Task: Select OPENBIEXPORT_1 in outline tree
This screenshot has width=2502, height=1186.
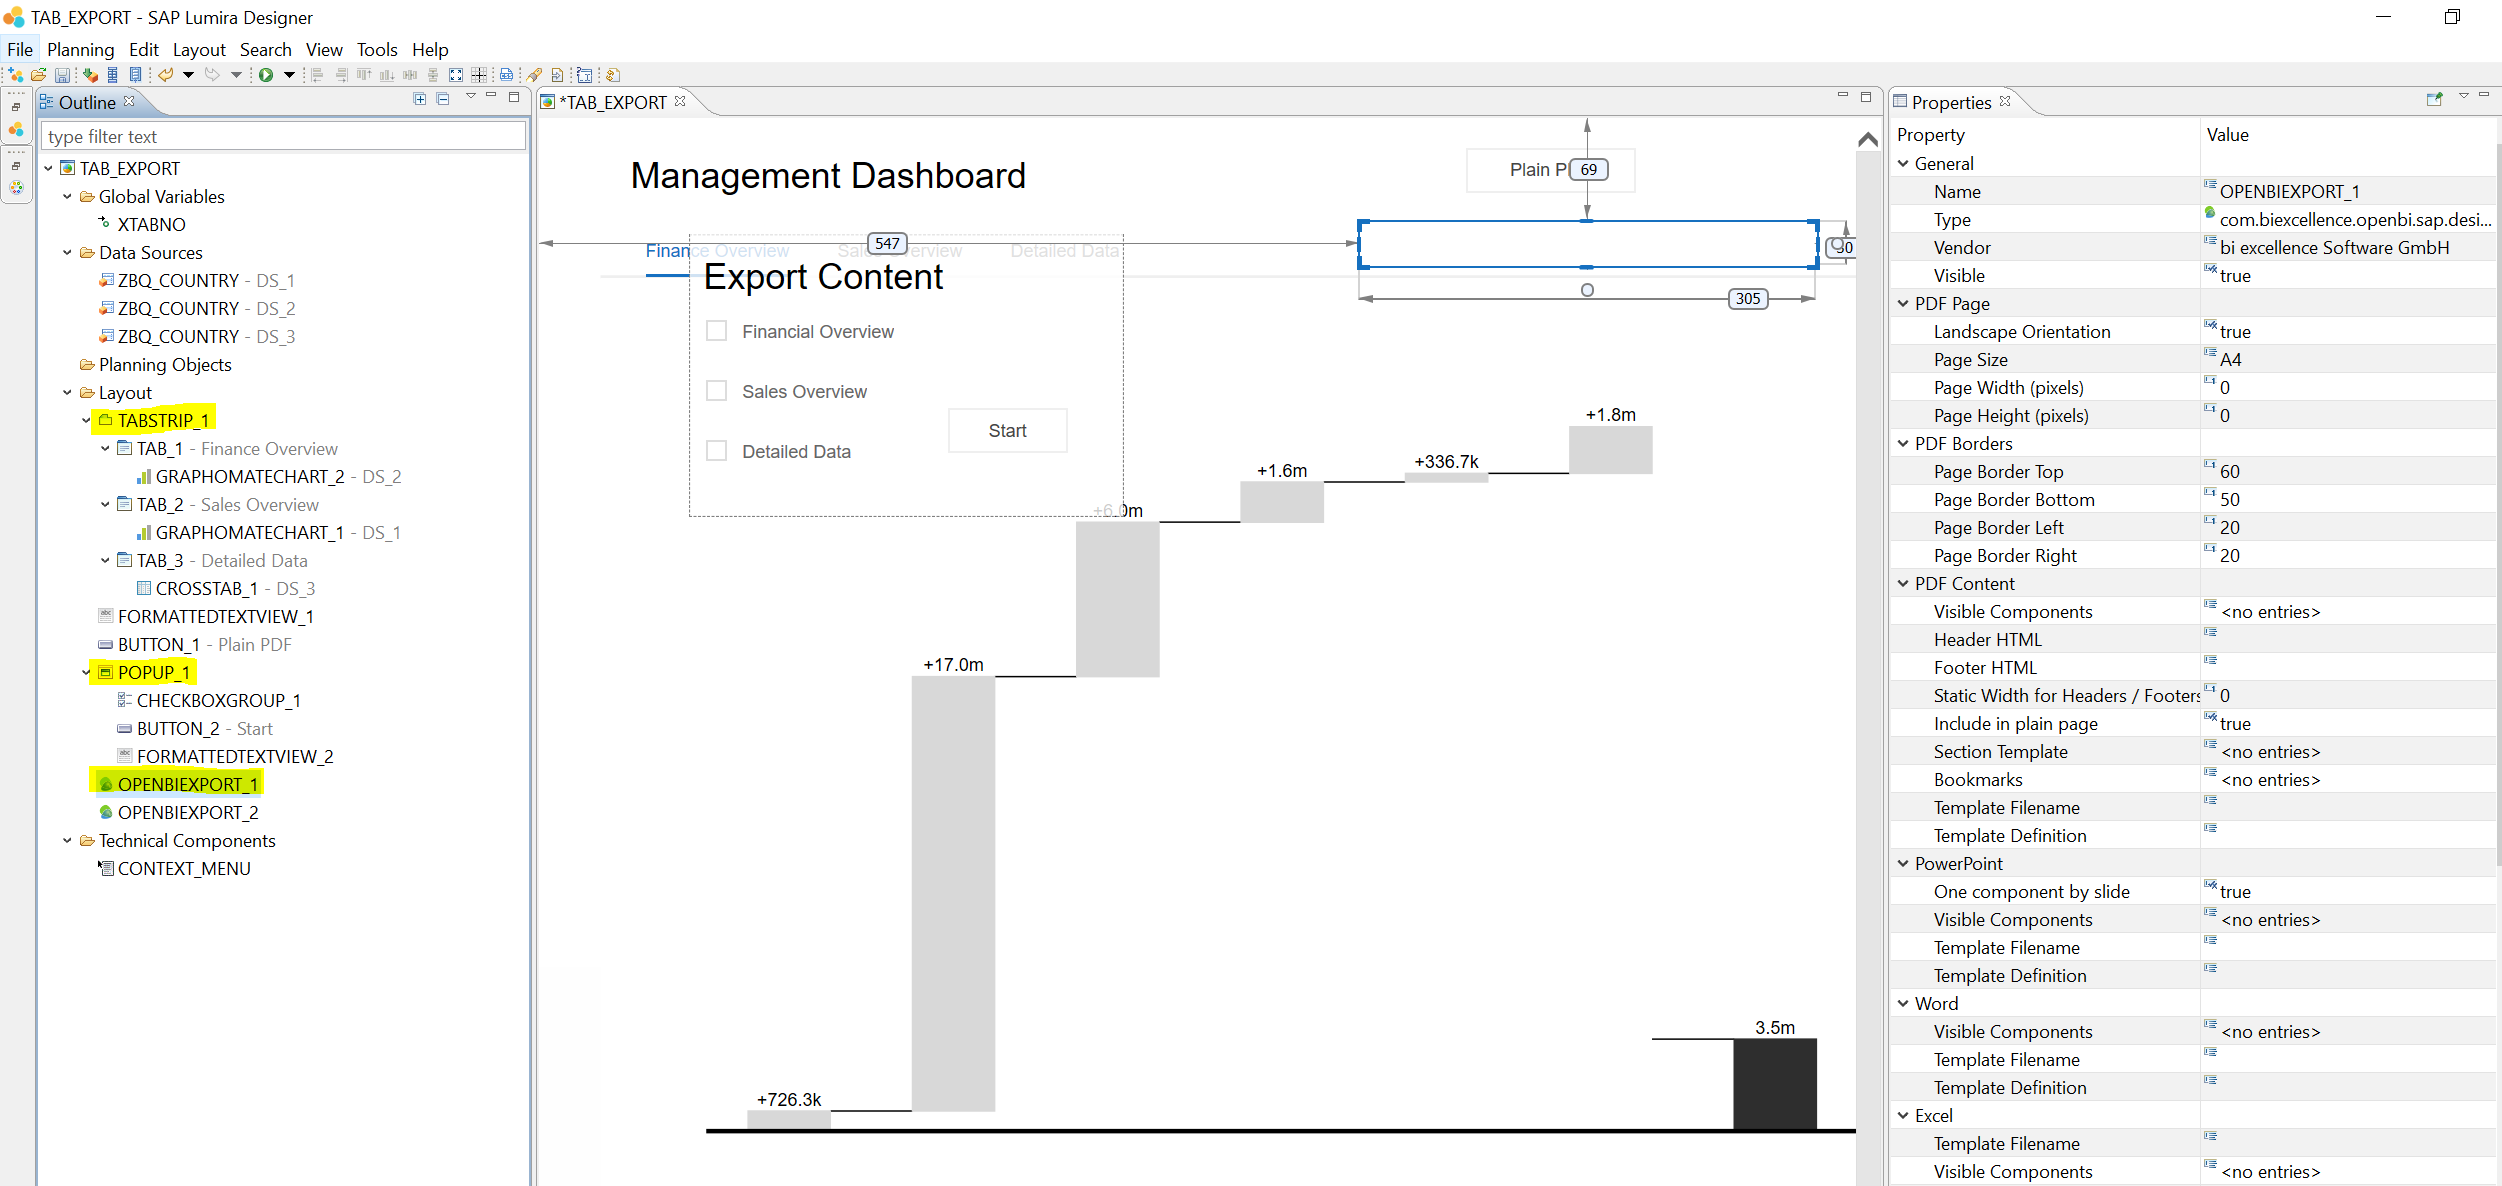Action: (x=190, y=784)
